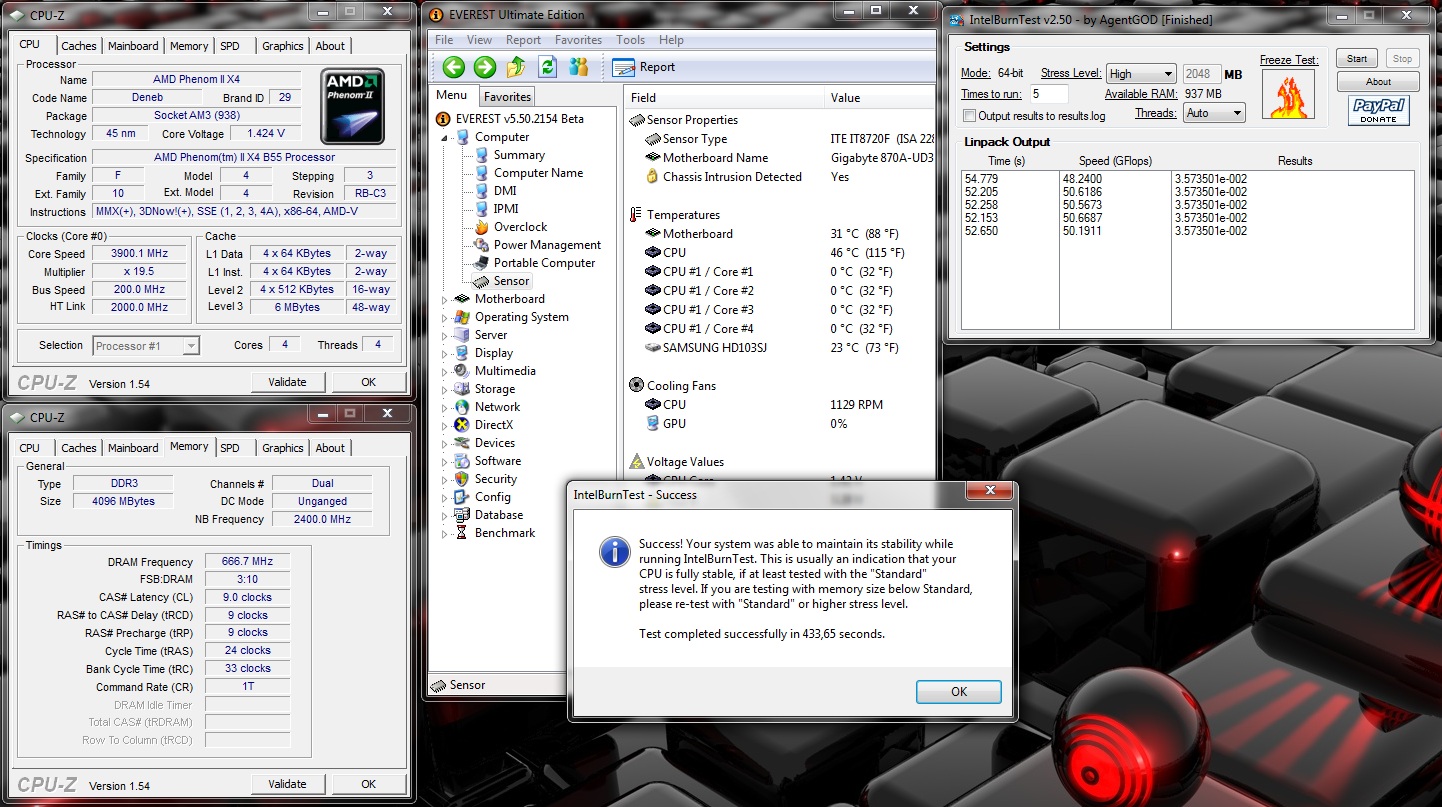This screenshot has width=1442, height=807.
Task: Click the Refresh icon in EVEREST toolbar
Action: [x=547, y=67]
